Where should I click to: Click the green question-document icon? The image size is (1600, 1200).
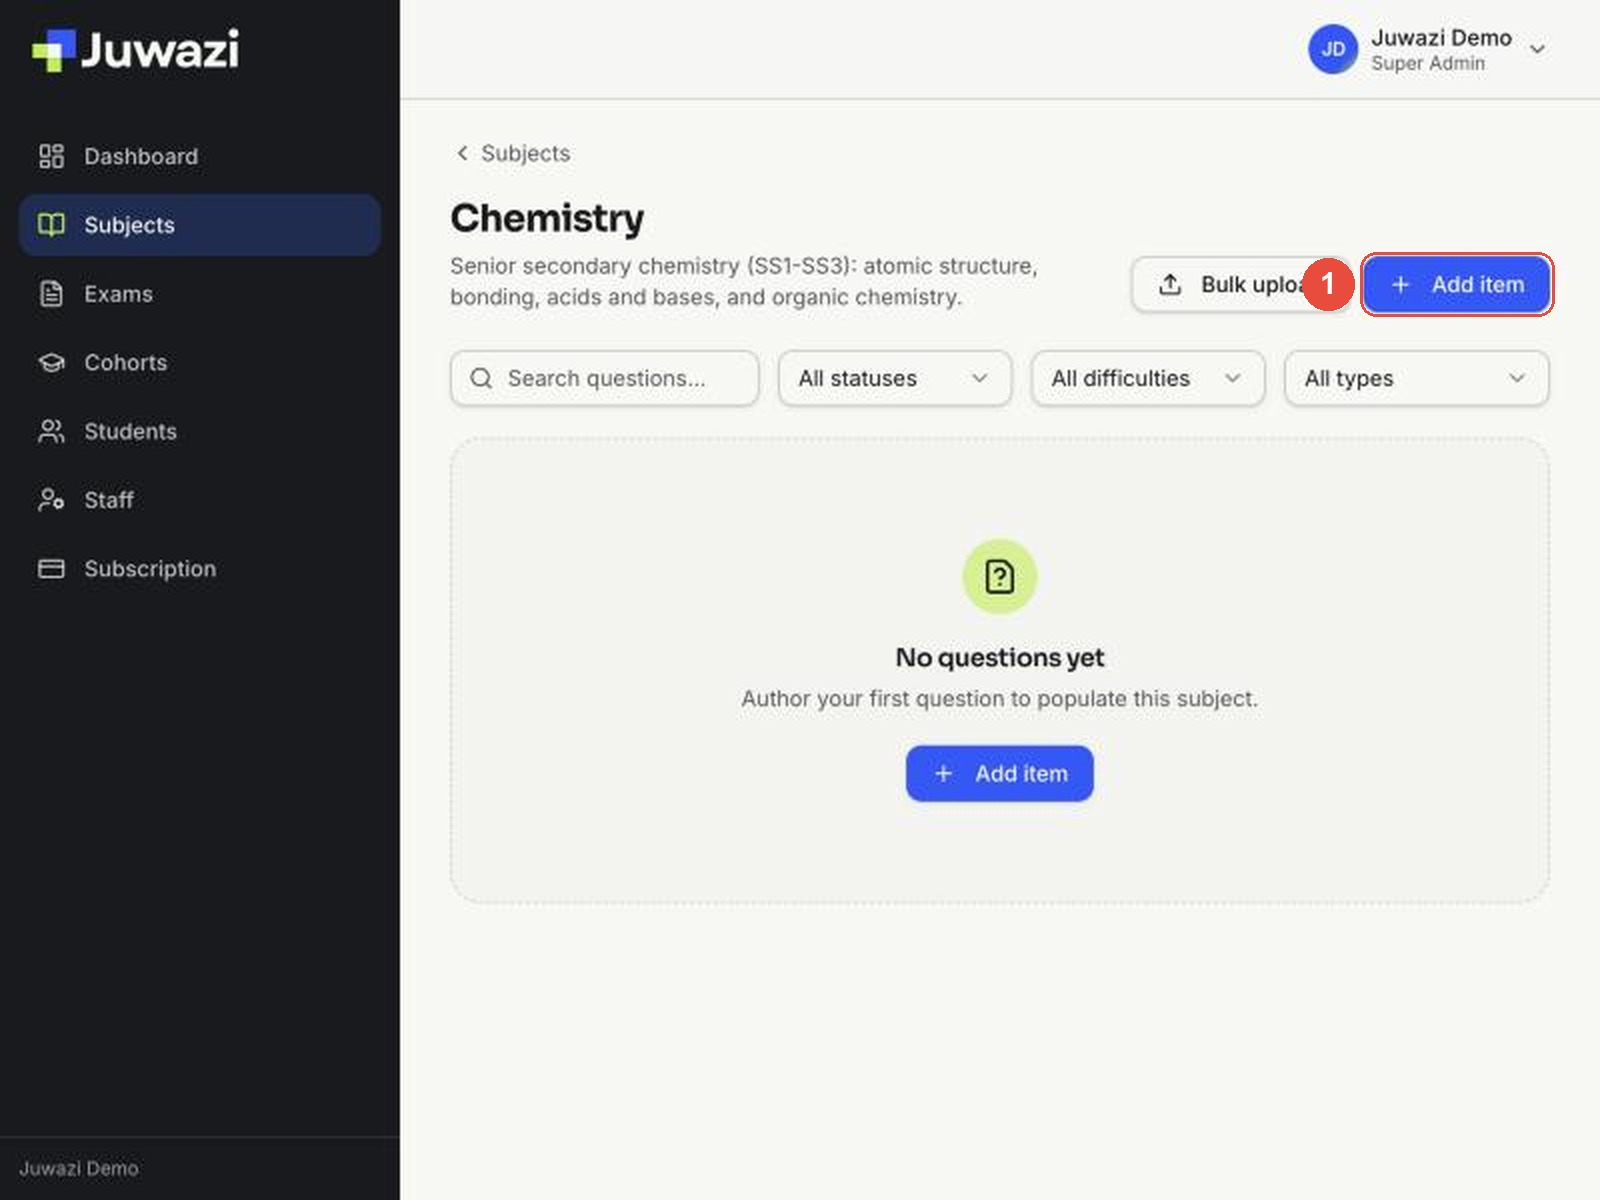coord(999,577)
